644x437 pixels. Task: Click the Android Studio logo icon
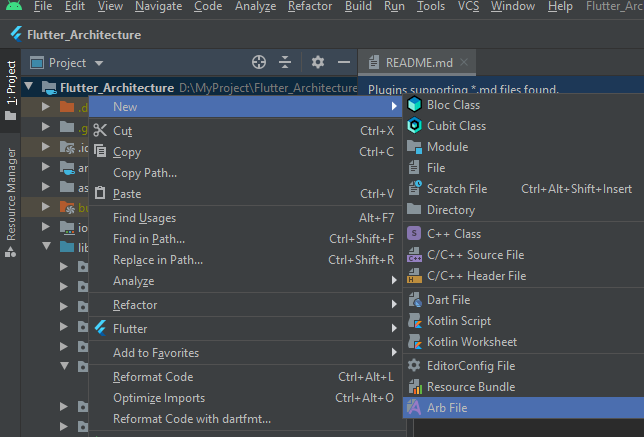click(x=14, y=5)
